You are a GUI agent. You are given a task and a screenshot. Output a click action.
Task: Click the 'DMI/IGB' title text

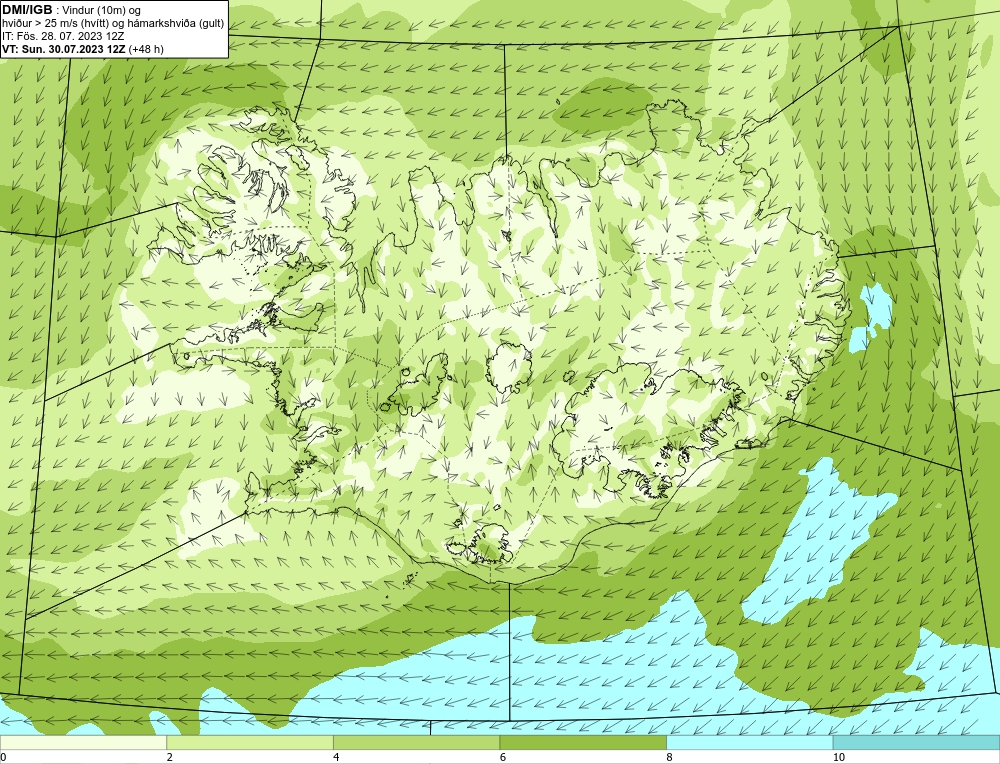click(27, 10)
